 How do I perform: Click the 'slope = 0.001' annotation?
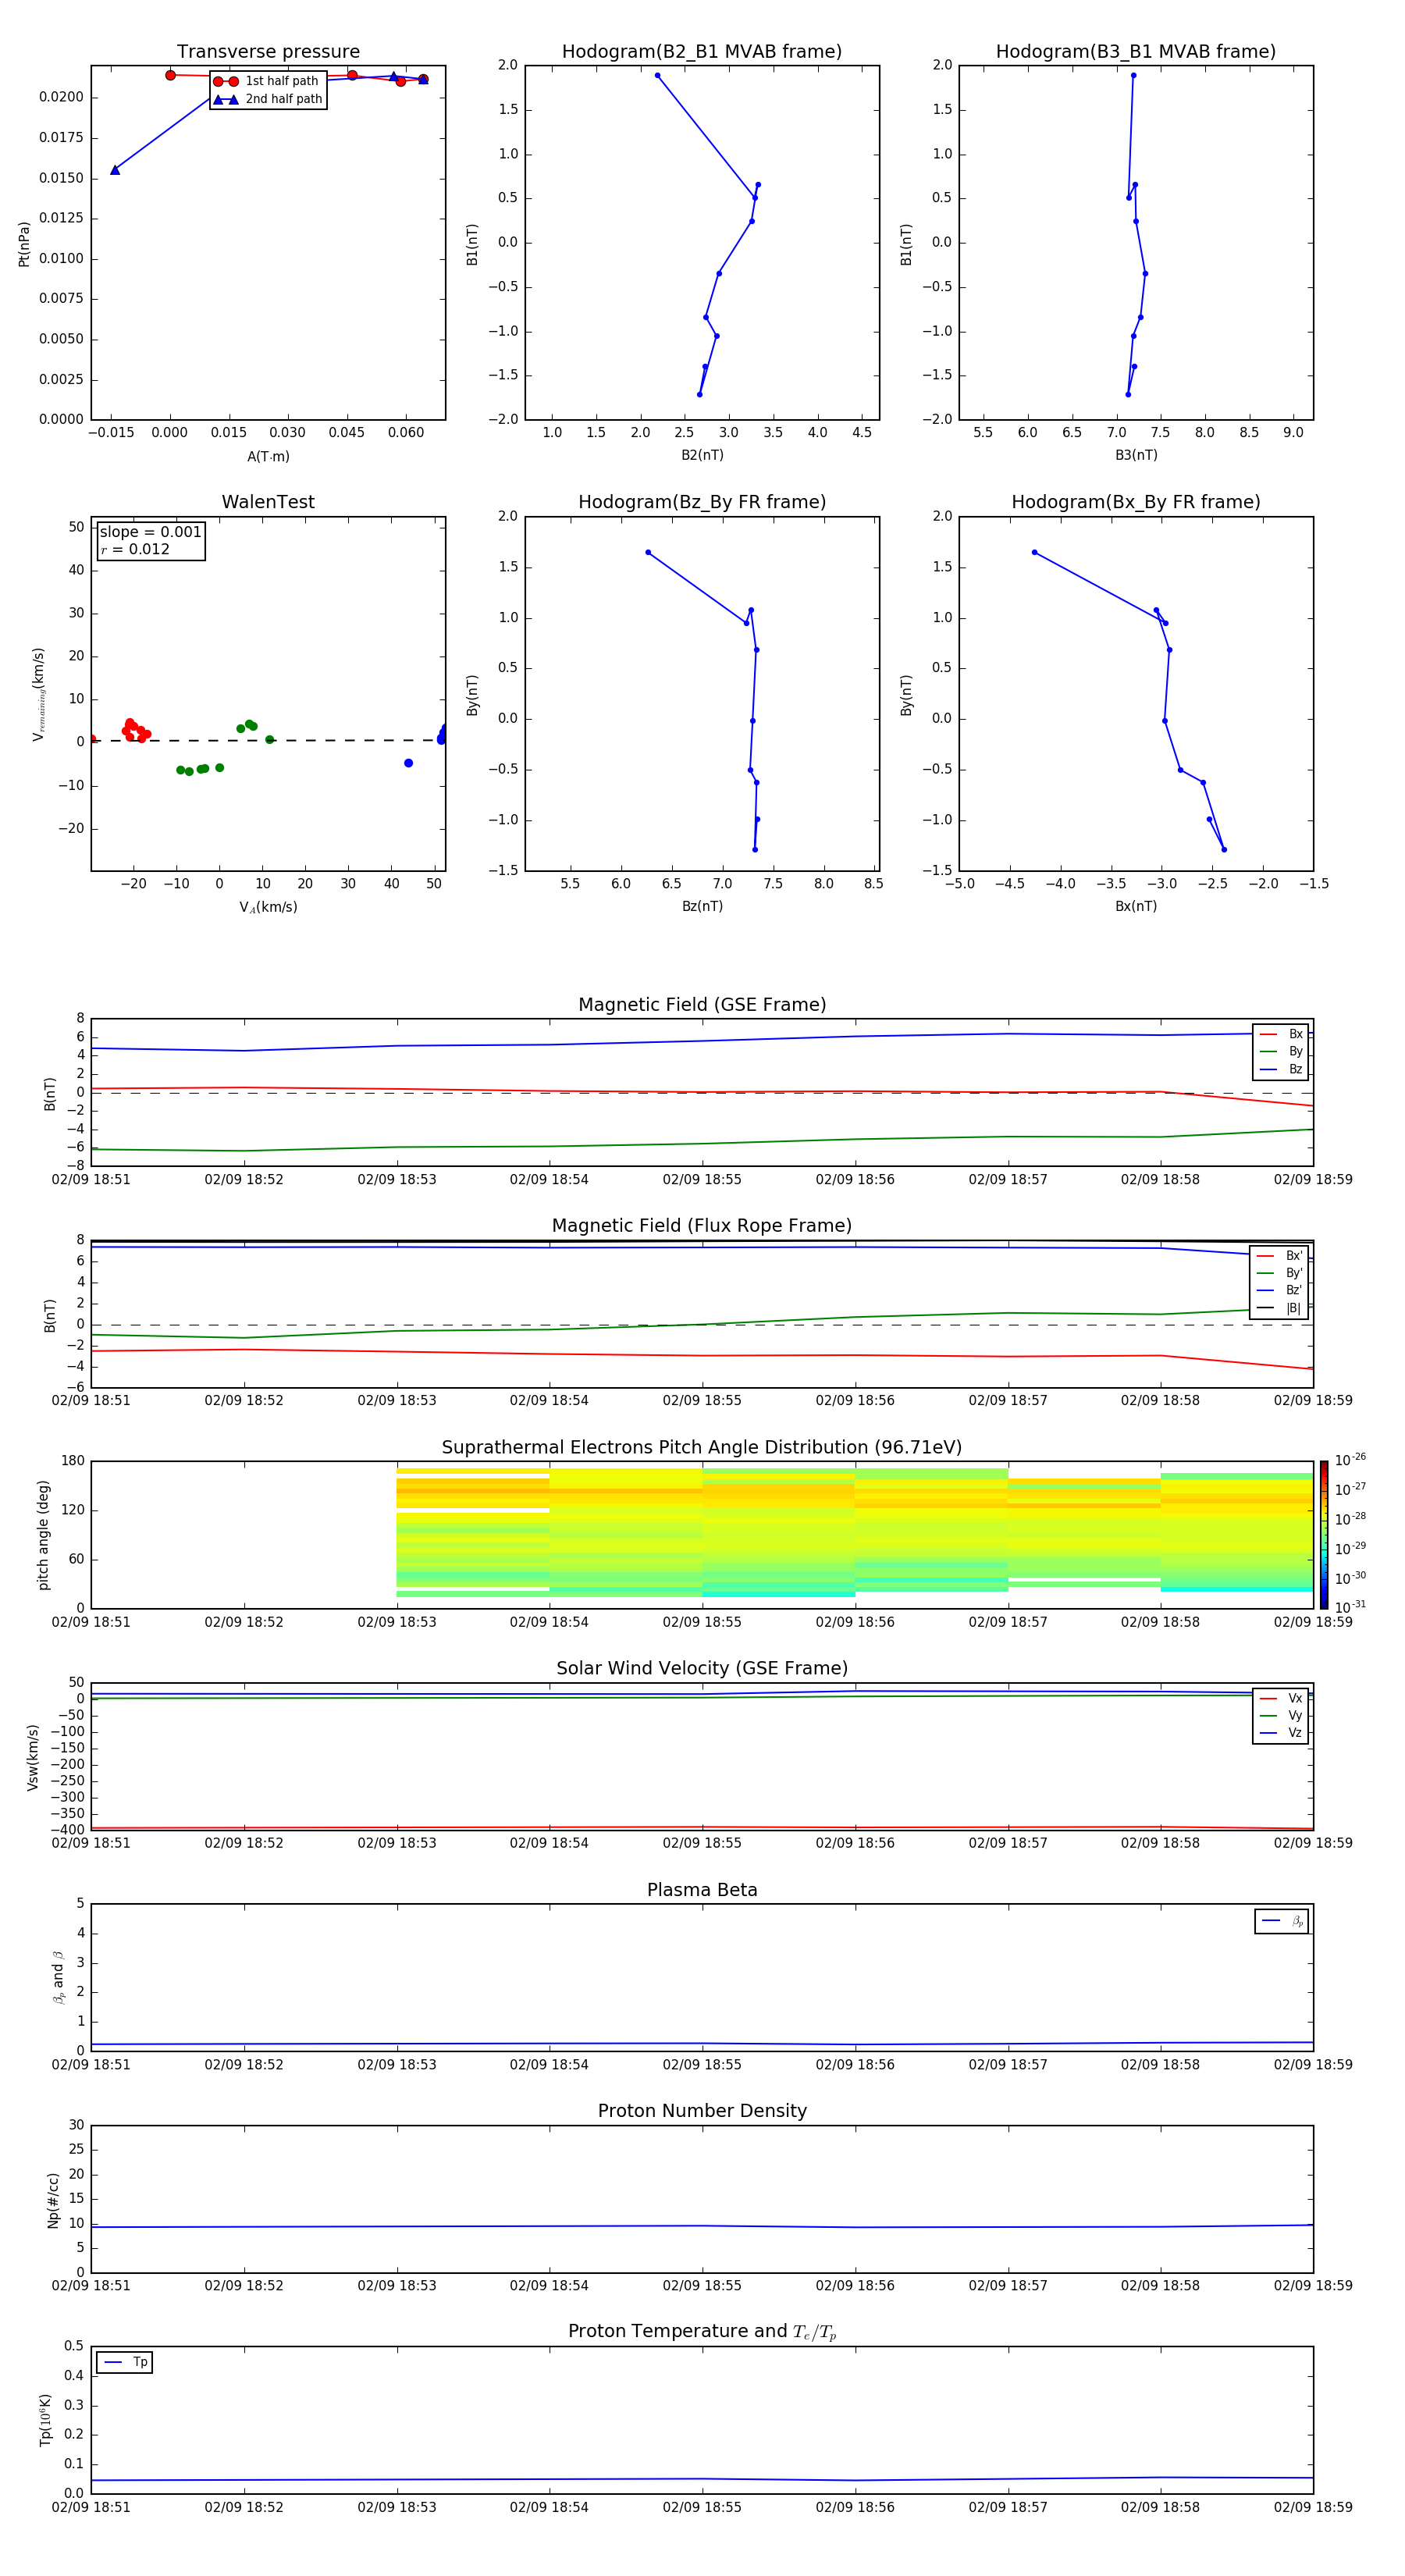(150, 532)
